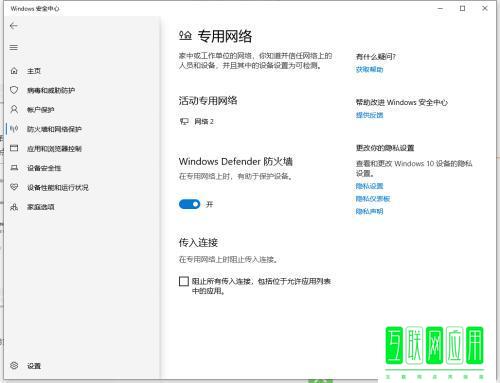The image size is (500, 383).
Task: Select 防火墙和网络保护 in the sidebar
Action: [54, 129]
